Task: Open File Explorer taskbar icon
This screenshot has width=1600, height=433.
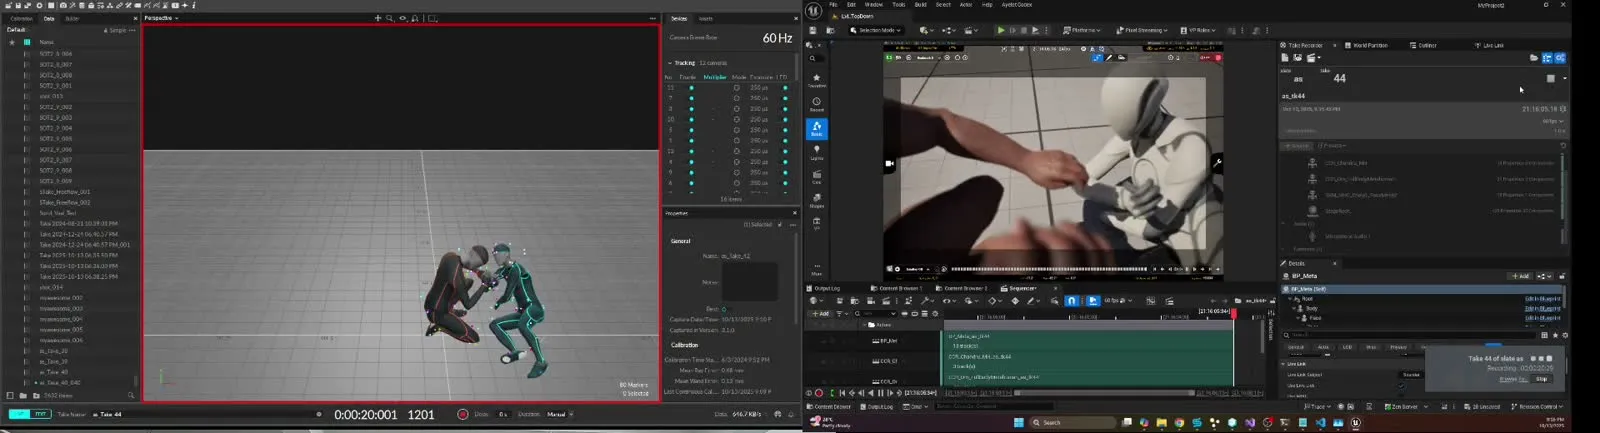Action: tap(1161, 423)
